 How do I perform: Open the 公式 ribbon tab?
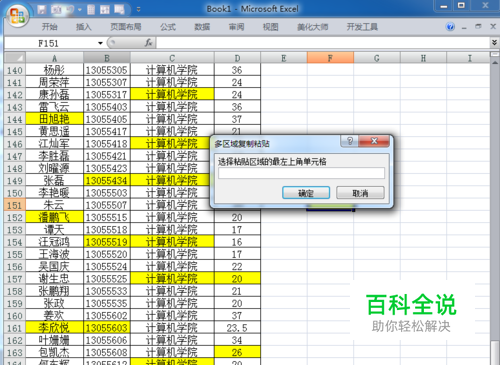point(168,27)
